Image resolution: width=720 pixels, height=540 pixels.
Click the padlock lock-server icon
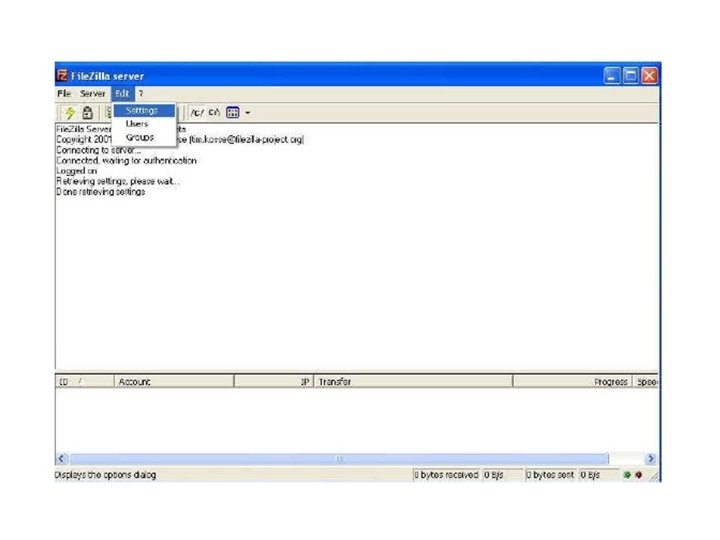87,112
